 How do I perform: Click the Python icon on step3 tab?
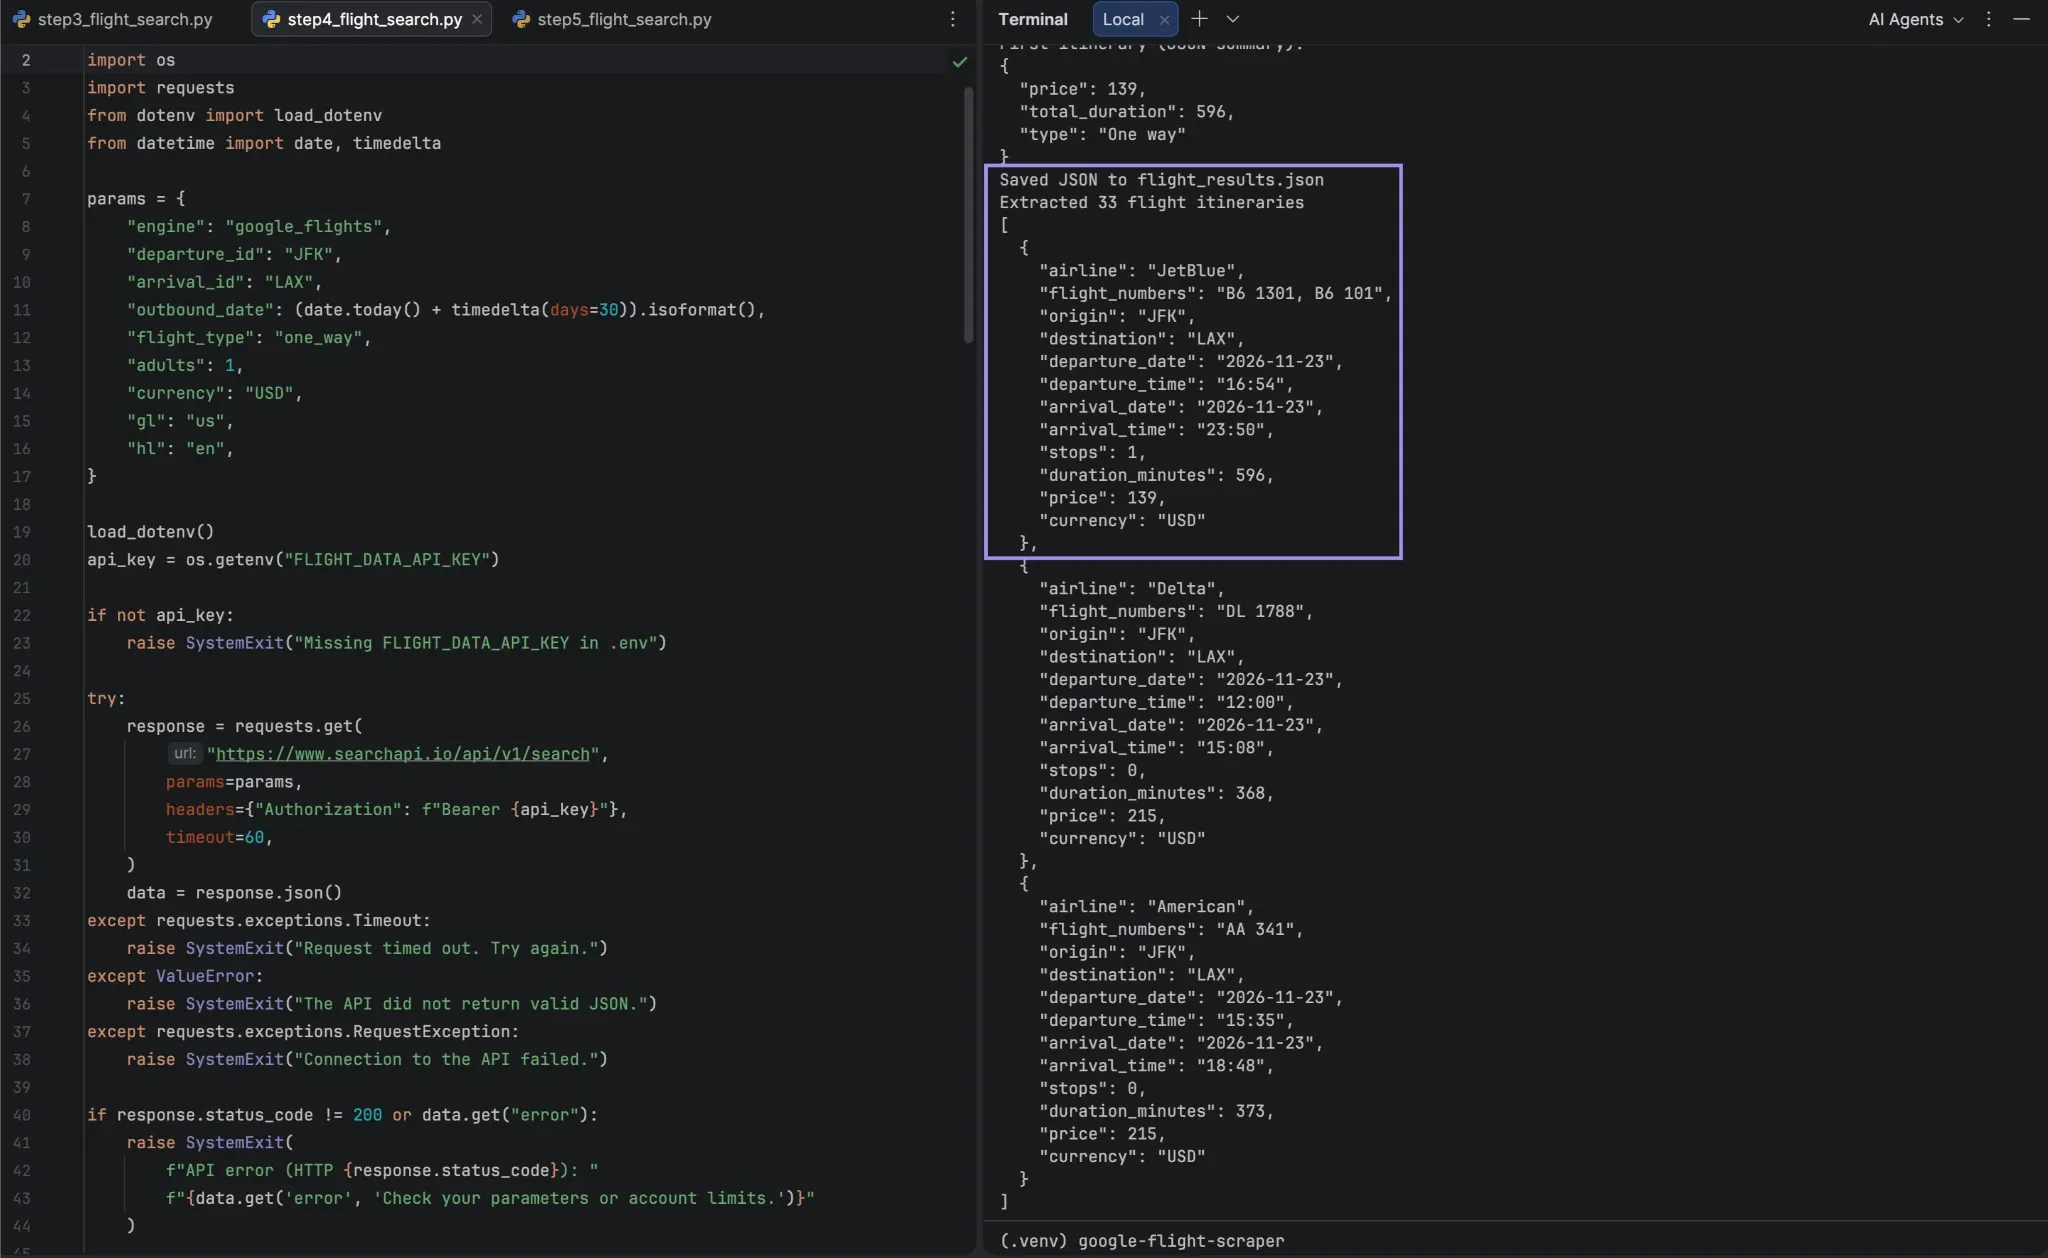click(22, 19)
